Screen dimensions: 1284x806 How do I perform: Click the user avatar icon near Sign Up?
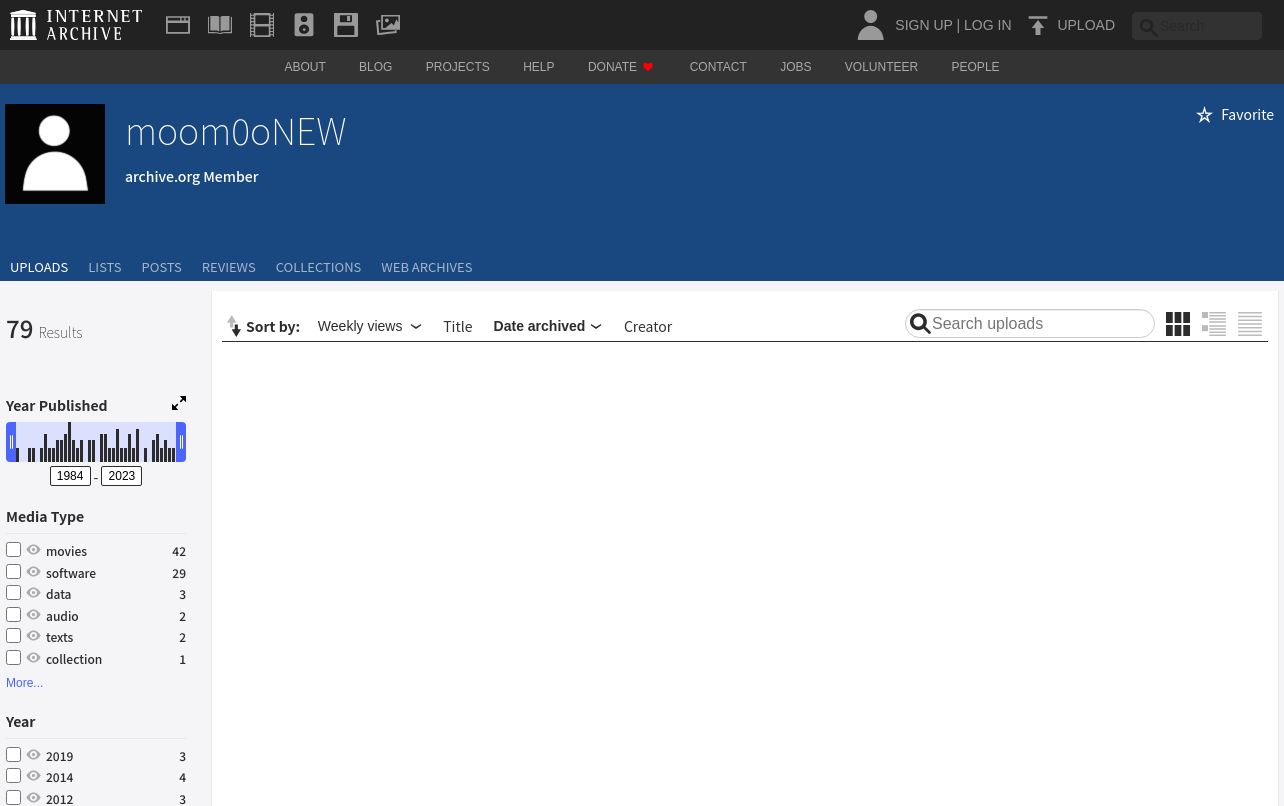[x=870, y=25]
